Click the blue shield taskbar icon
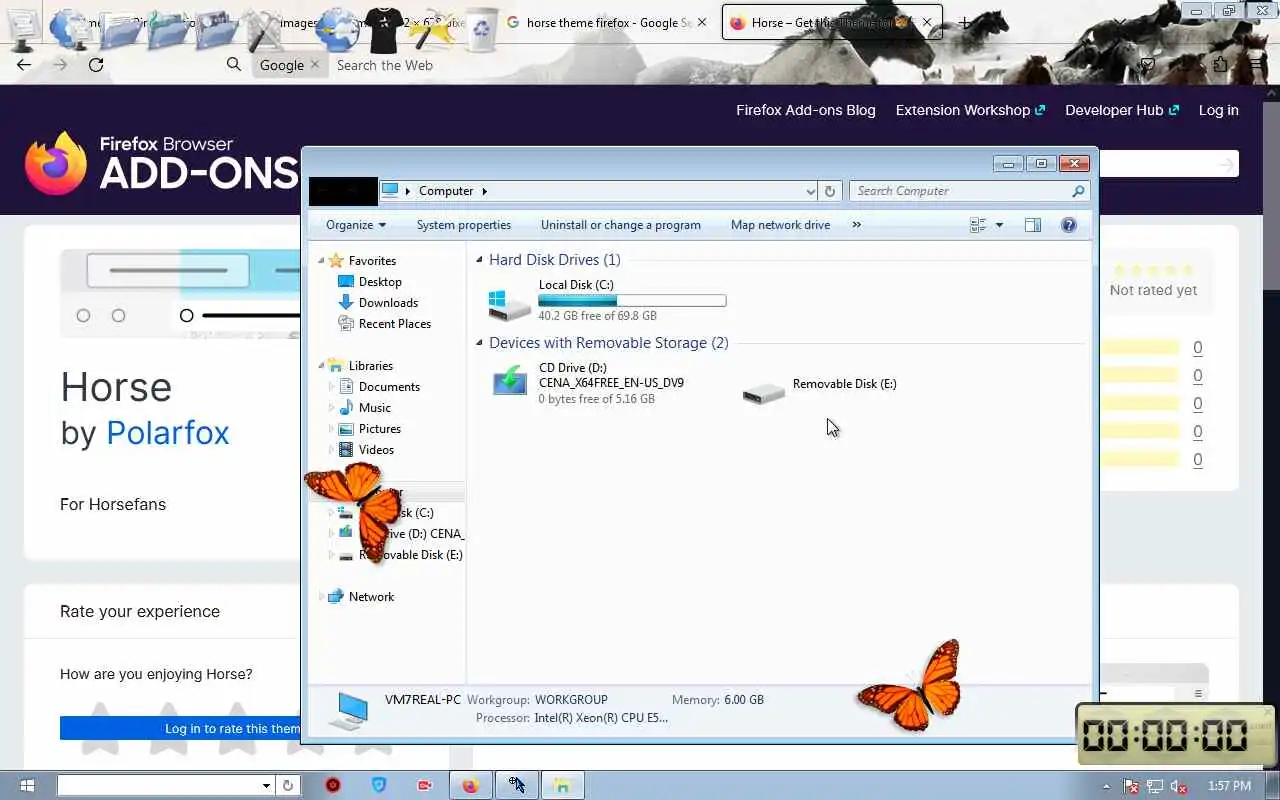Image resolution: width=1280 pixels, height=800 pixels. tap(379, 786)
